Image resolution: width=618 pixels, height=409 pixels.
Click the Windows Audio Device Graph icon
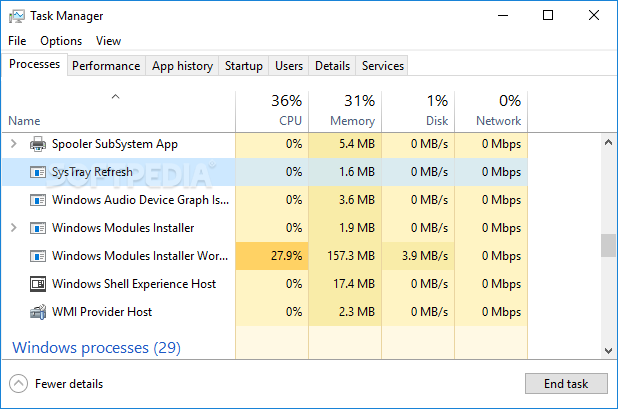[x=38, y=200]
